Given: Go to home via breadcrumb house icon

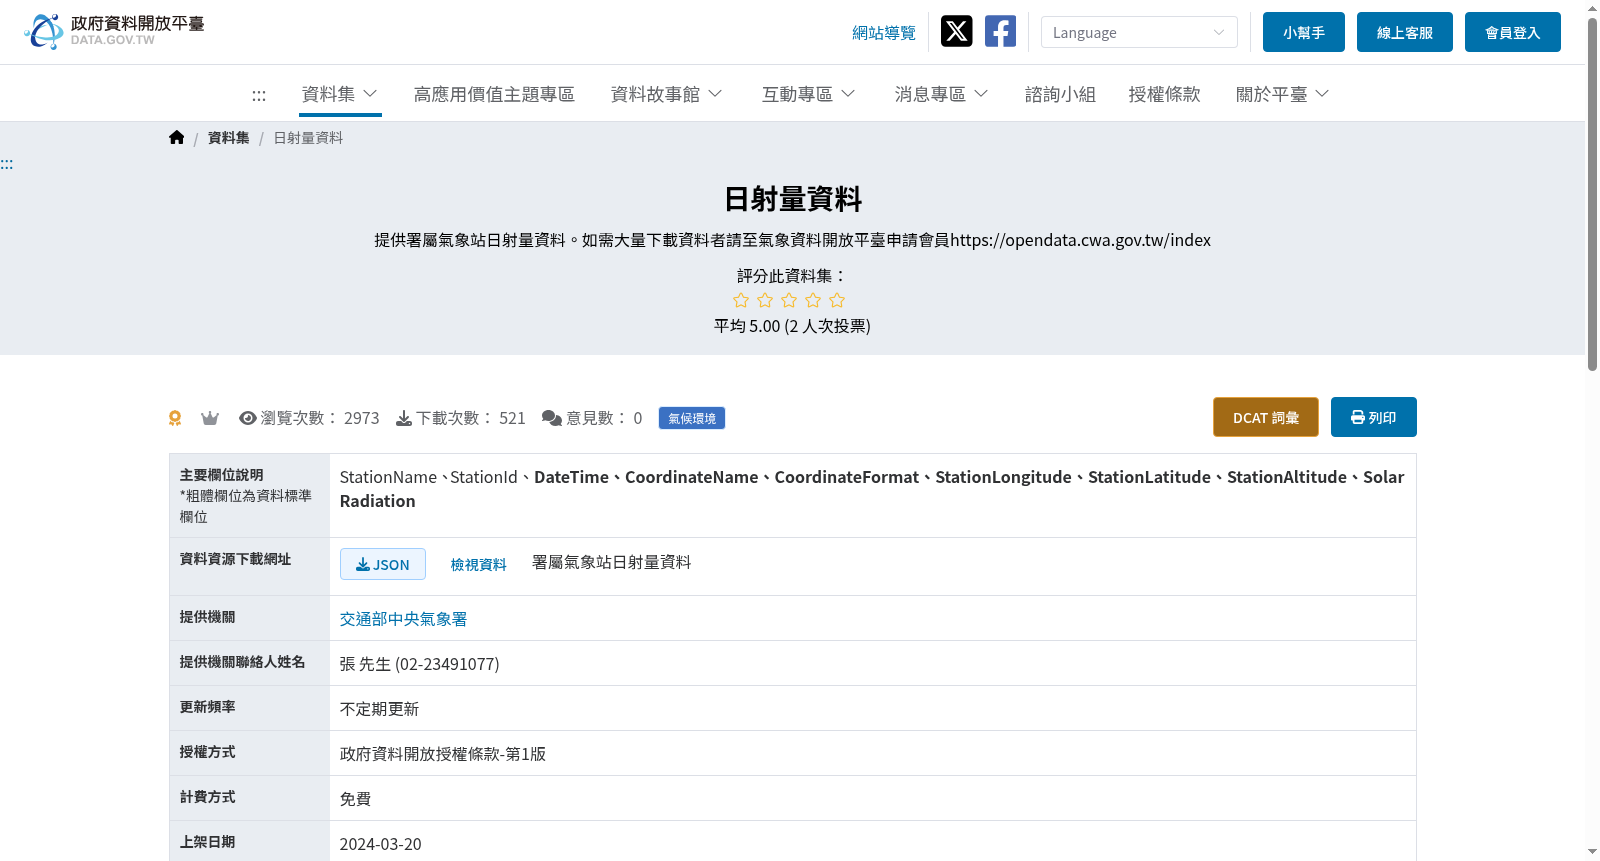Looking at the screenshot, I should [177, 137].
